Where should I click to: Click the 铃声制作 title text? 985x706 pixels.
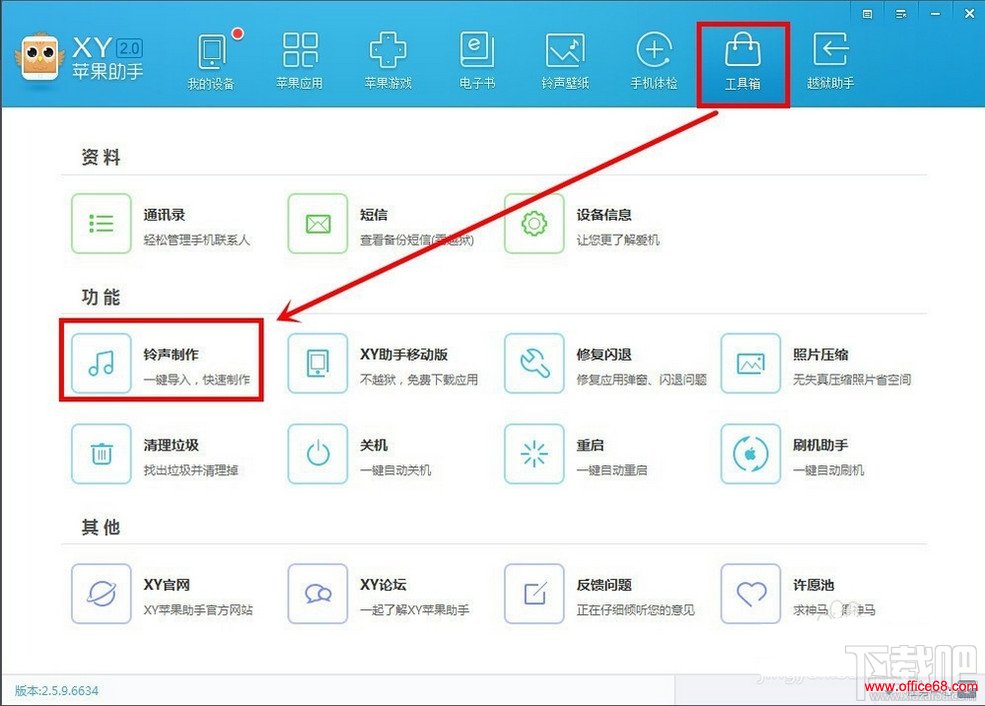pos(171,354)
